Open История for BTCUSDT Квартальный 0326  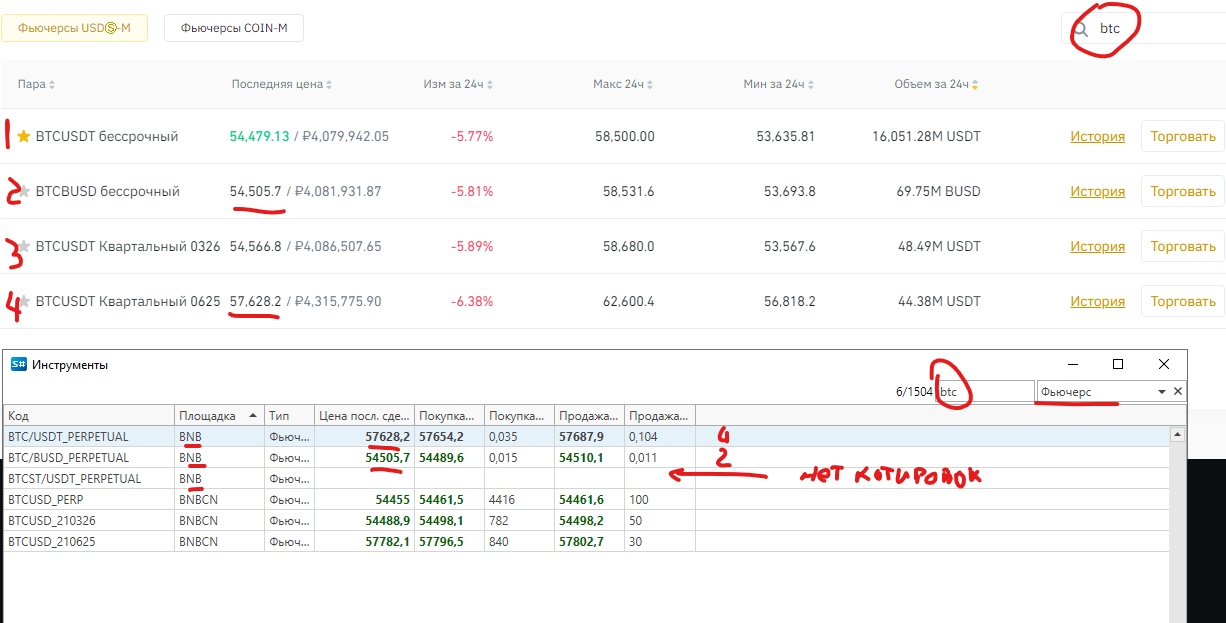[x=1097, y=246]
